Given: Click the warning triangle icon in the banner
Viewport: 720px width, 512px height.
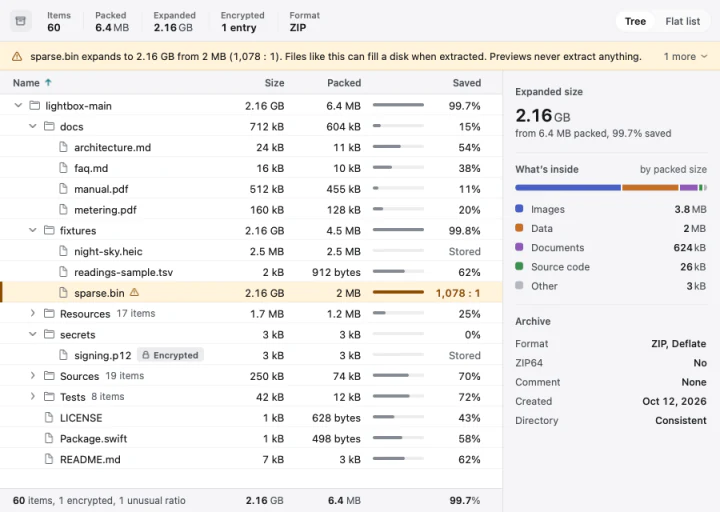Looking at the screenshot, I should tap(17, 56).
